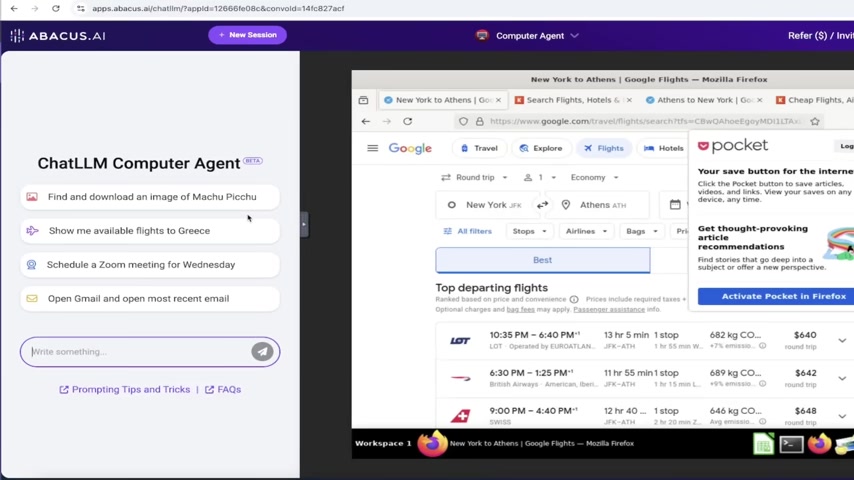
Task: Open the terminal icon in the panel
Action: [791, 444]
